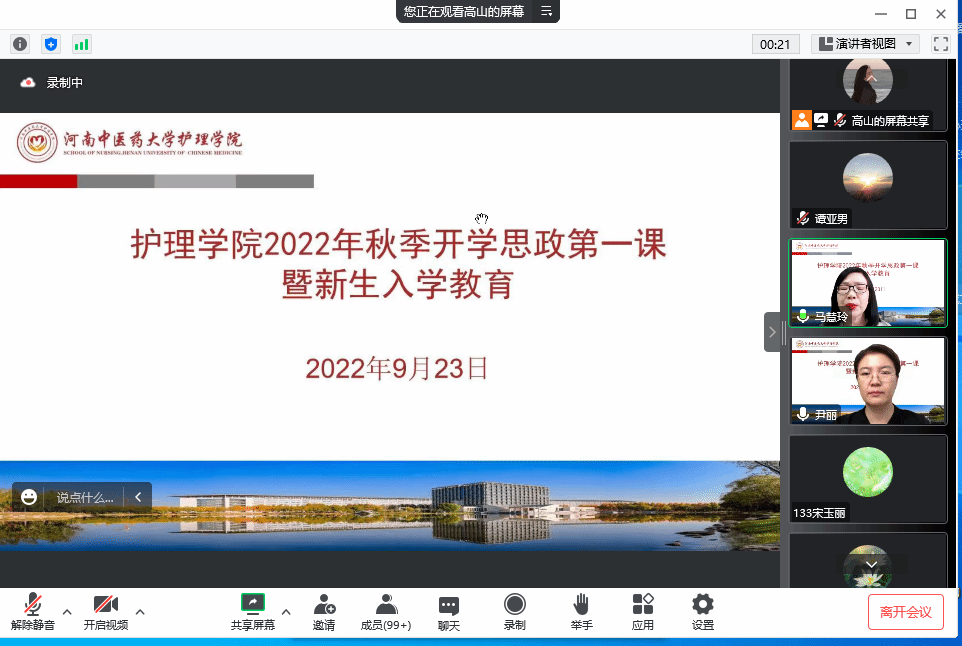The width and height of the screenshot is (962, 646).
Task: Open meeting information icon
Action: tap(20, 44)
